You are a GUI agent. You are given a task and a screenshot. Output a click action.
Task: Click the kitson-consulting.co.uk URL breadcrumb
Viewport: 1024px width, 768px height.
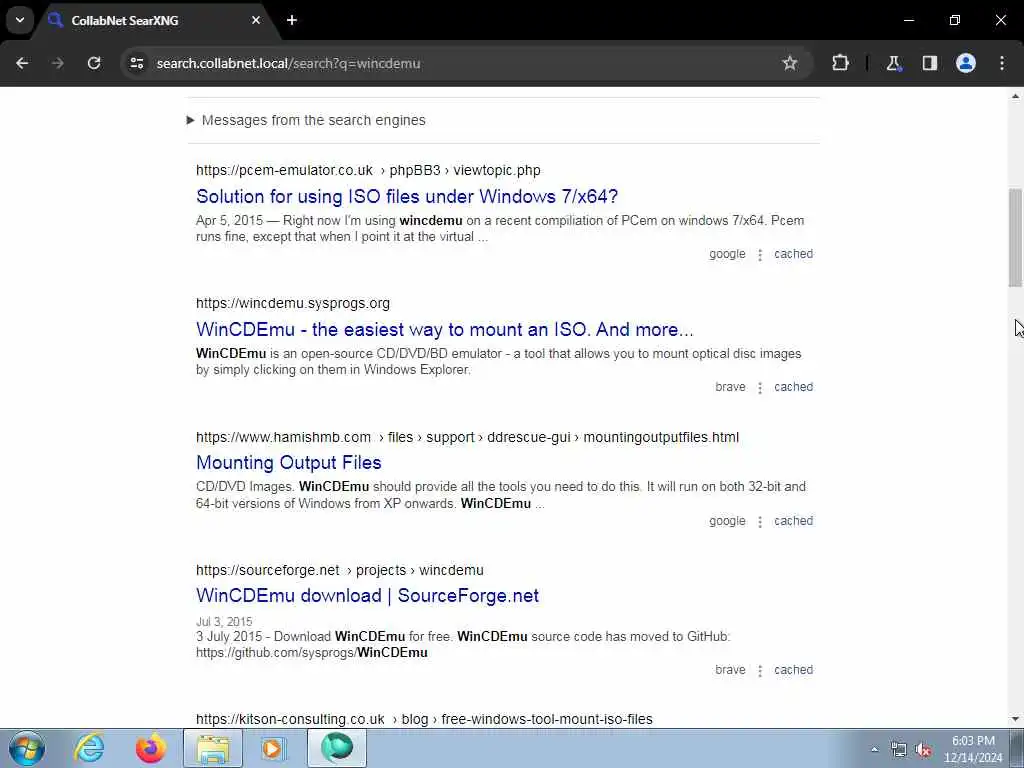pyautogui.click(x=424, y=719)
